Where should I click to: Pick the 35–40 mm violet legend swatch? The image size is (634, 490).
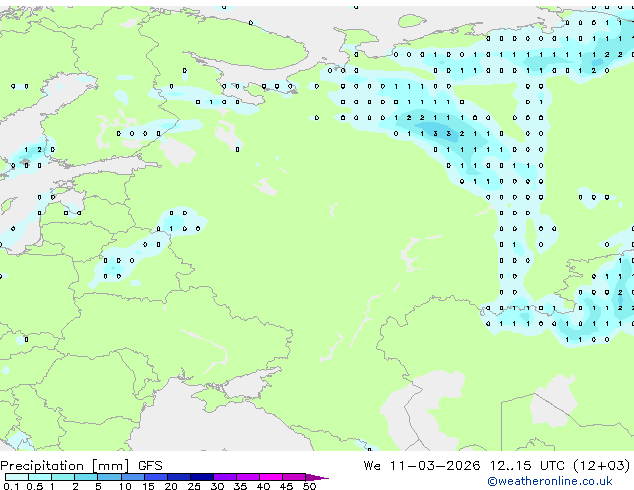pos(247,477)
